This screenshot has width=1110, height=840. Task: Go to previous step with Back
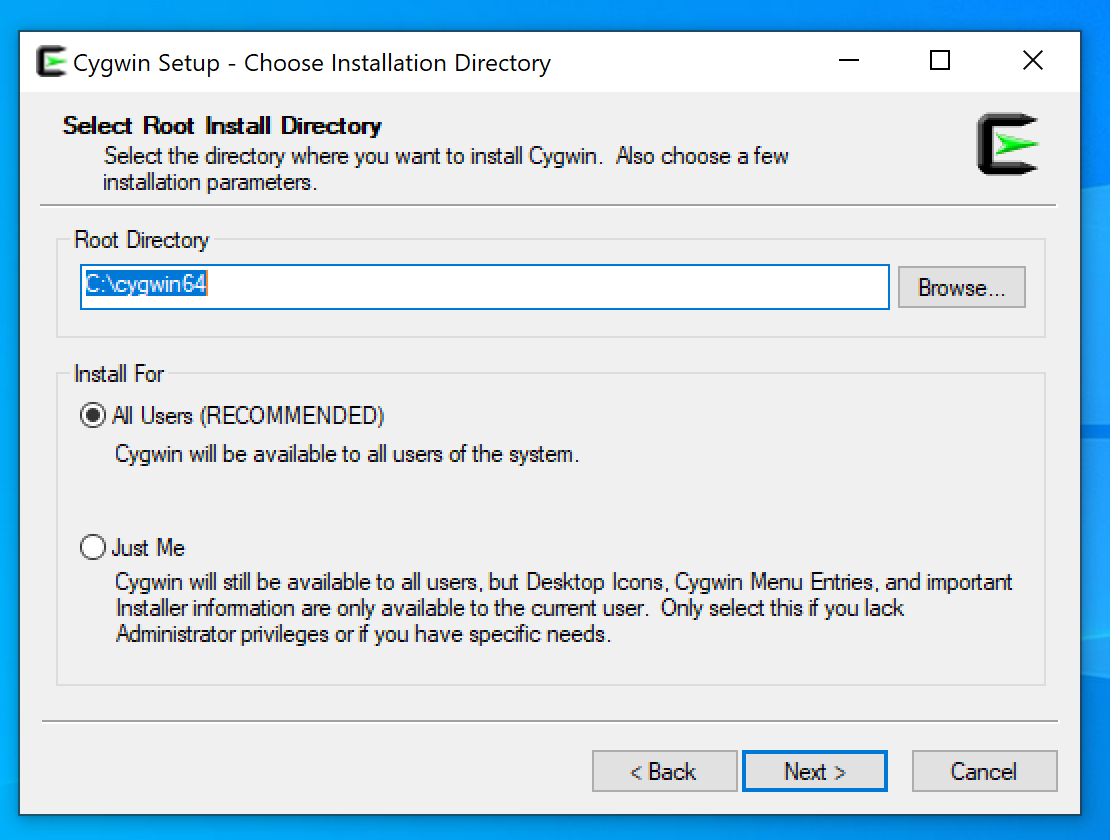pos(664,771)
